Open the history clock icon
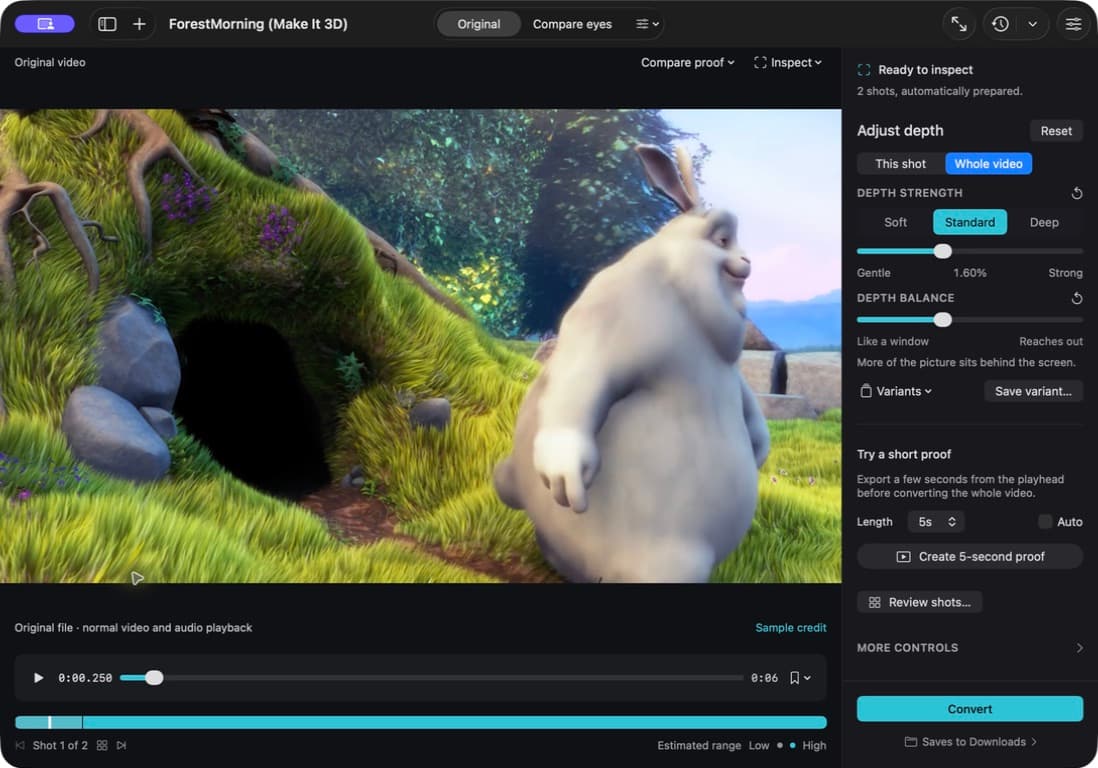This screenshot has height=768, width=1098. (x=1001, y=24)
